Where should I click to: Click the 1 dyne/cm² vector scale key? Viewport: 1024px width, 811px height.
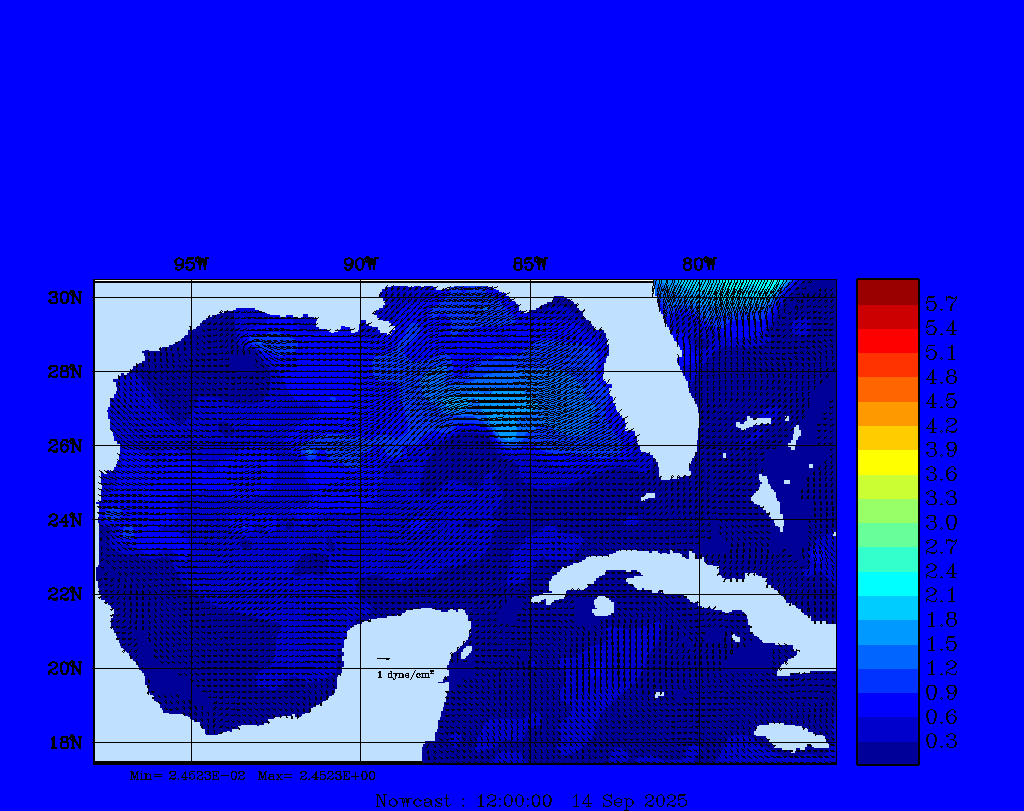pos(404,675)
